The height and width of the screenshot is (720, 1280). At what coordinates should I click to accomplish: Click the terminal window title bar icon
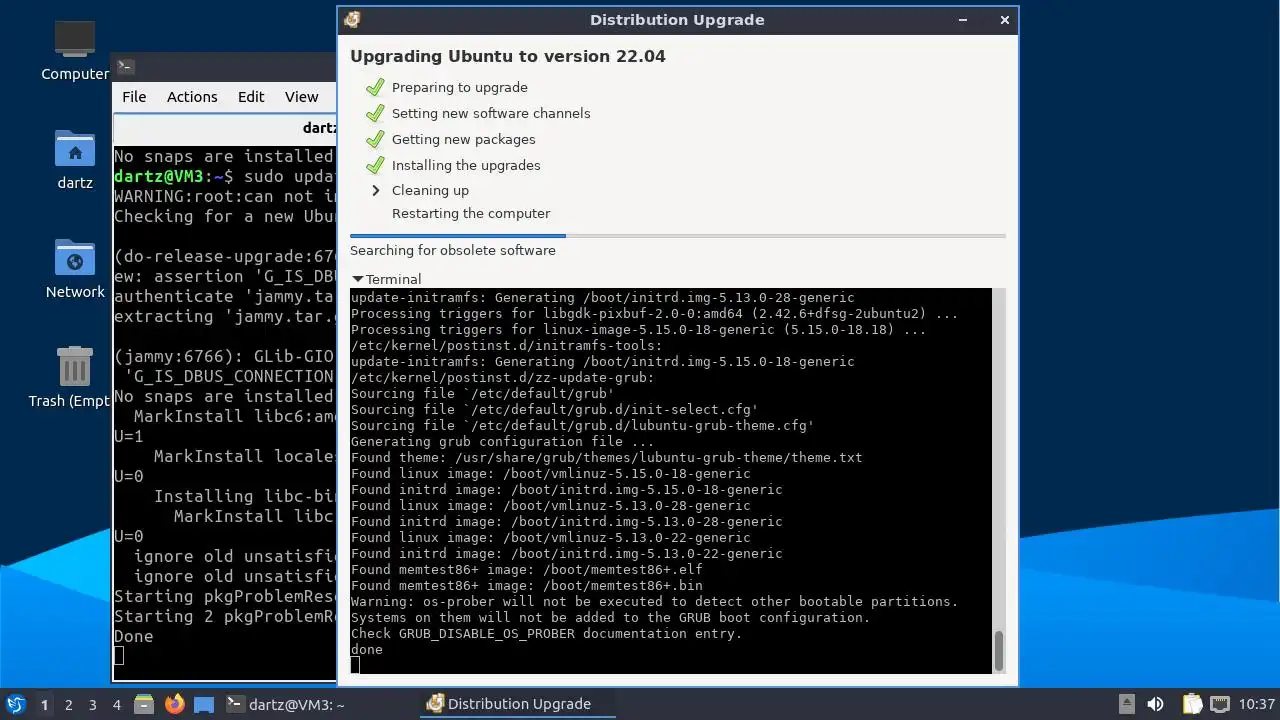click(x=126, y=67)
